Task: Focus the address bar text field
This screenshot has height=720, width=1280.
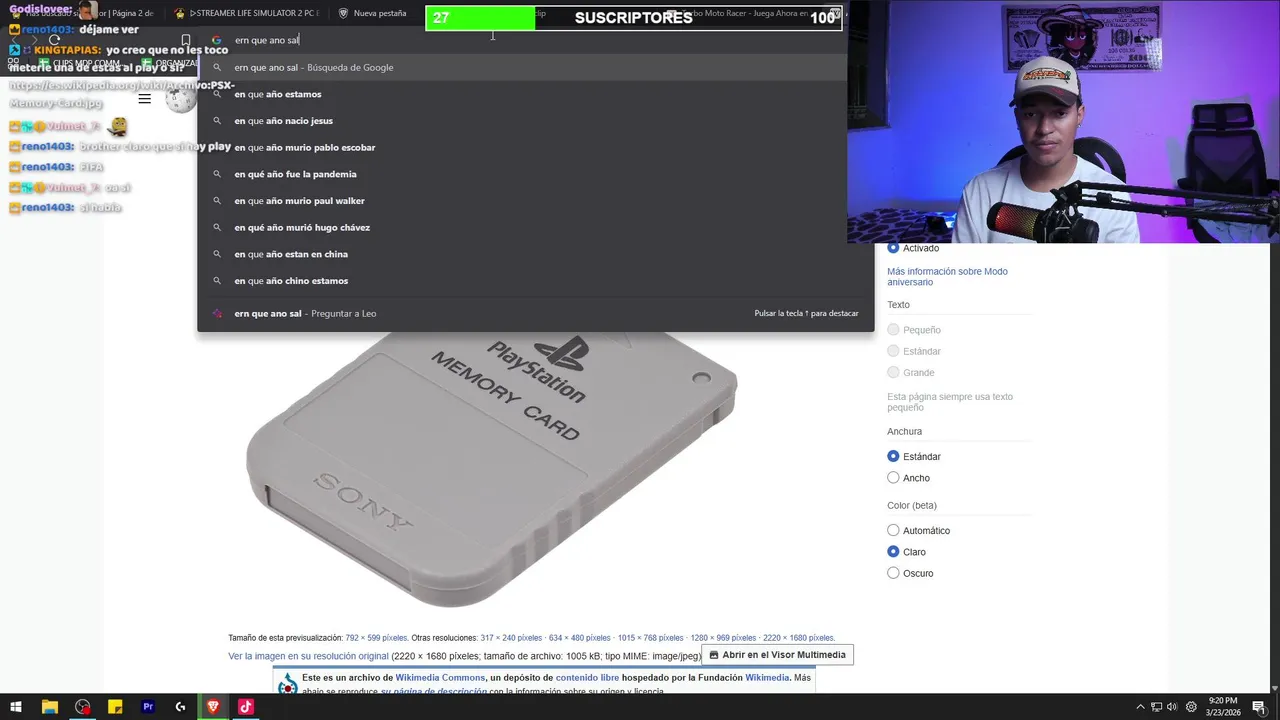Action: click(x=535, y=40)
